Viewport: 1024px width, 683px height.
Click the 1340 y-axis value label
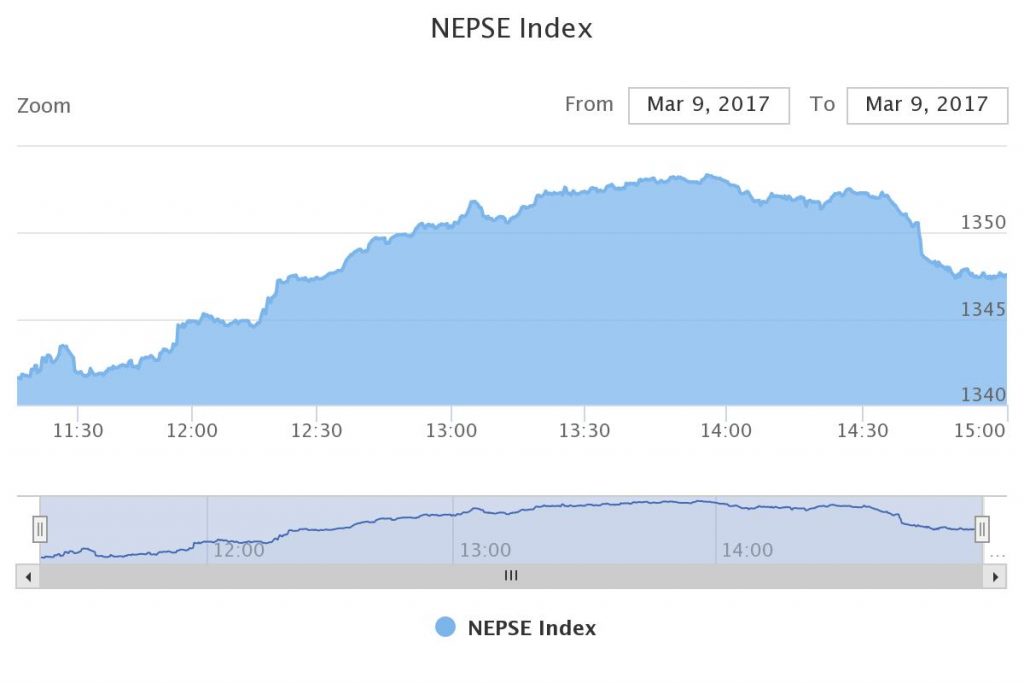coord(983,395)
